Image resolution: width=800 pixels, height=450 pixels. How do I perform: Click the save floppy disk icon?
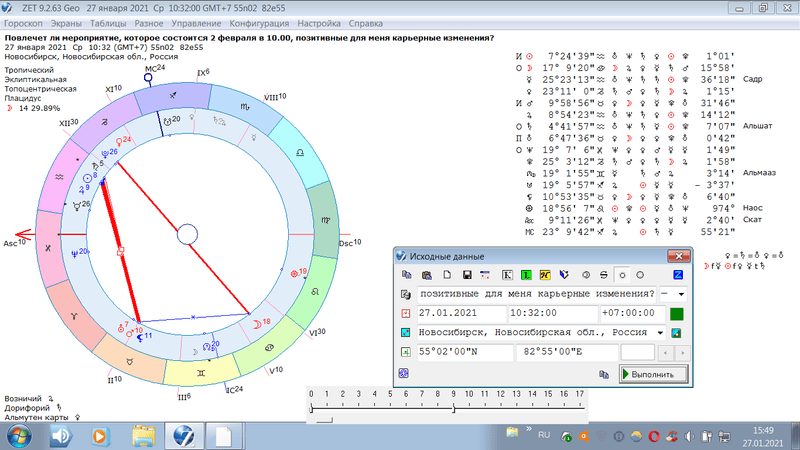[x=465, y=274]
